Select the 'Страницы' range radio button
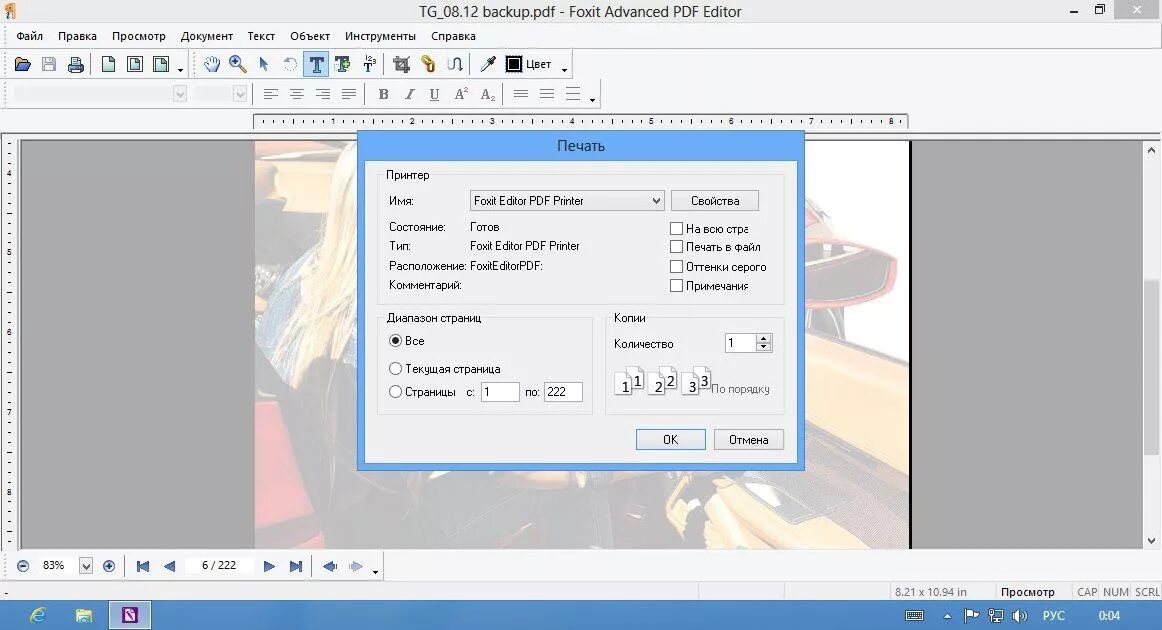Viewport: 1162px width, 630px height. point(395,391)
